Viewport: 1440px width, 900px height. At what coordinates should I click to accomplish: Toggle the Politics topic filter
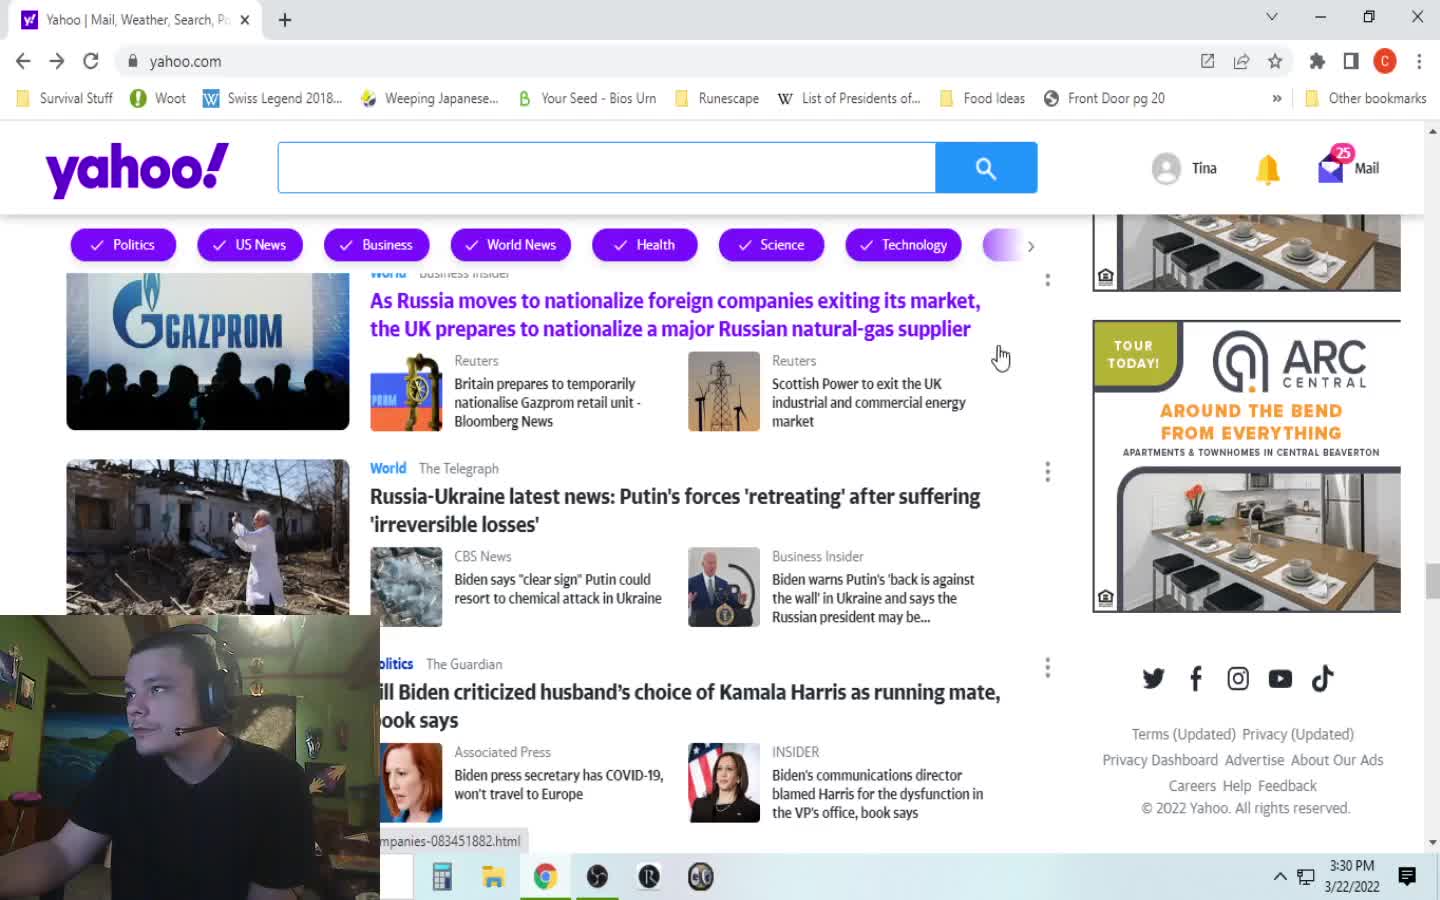tap(123, 245)
